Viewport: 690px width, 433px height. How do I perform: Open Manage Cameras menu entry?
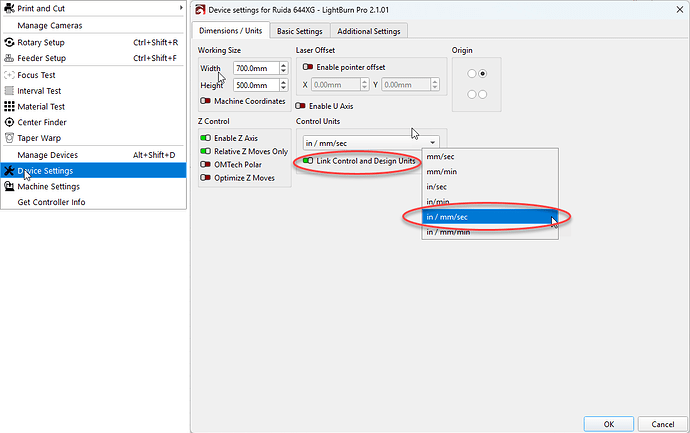[x=93, y=26]
